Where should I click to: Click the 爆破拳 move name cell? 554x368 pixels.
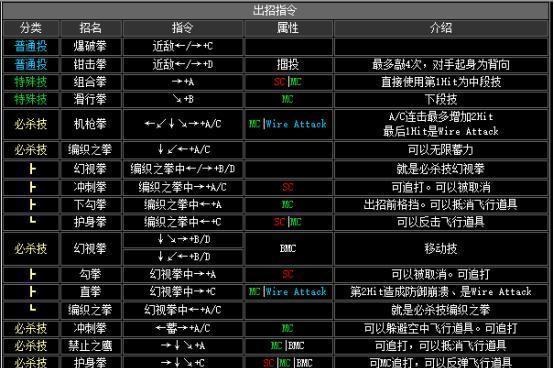[x=91, y=47]
